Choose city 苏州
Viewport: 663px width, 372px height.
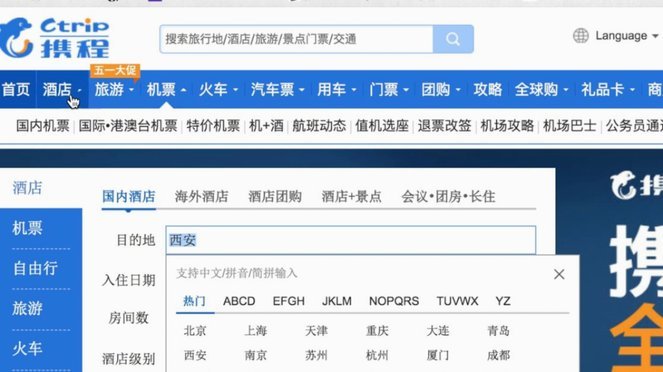pyautogui.click(x=316, y=355)
